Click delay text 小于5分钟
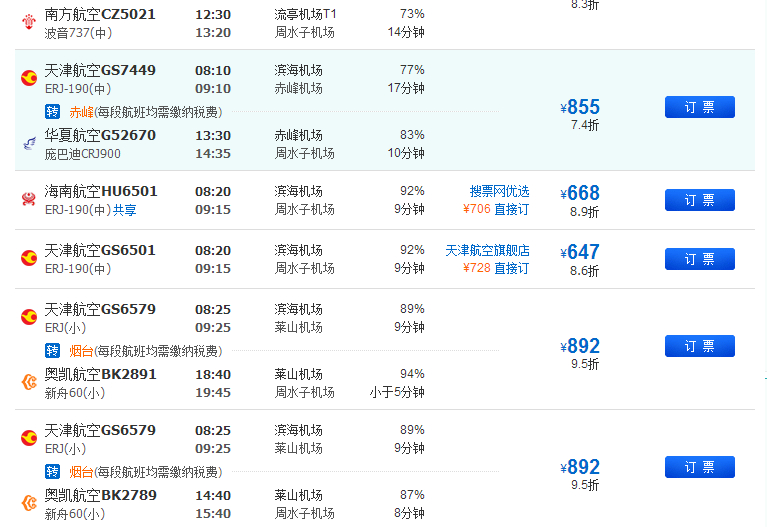The height and width of the screenshot is (527, 767). [397, 392]
